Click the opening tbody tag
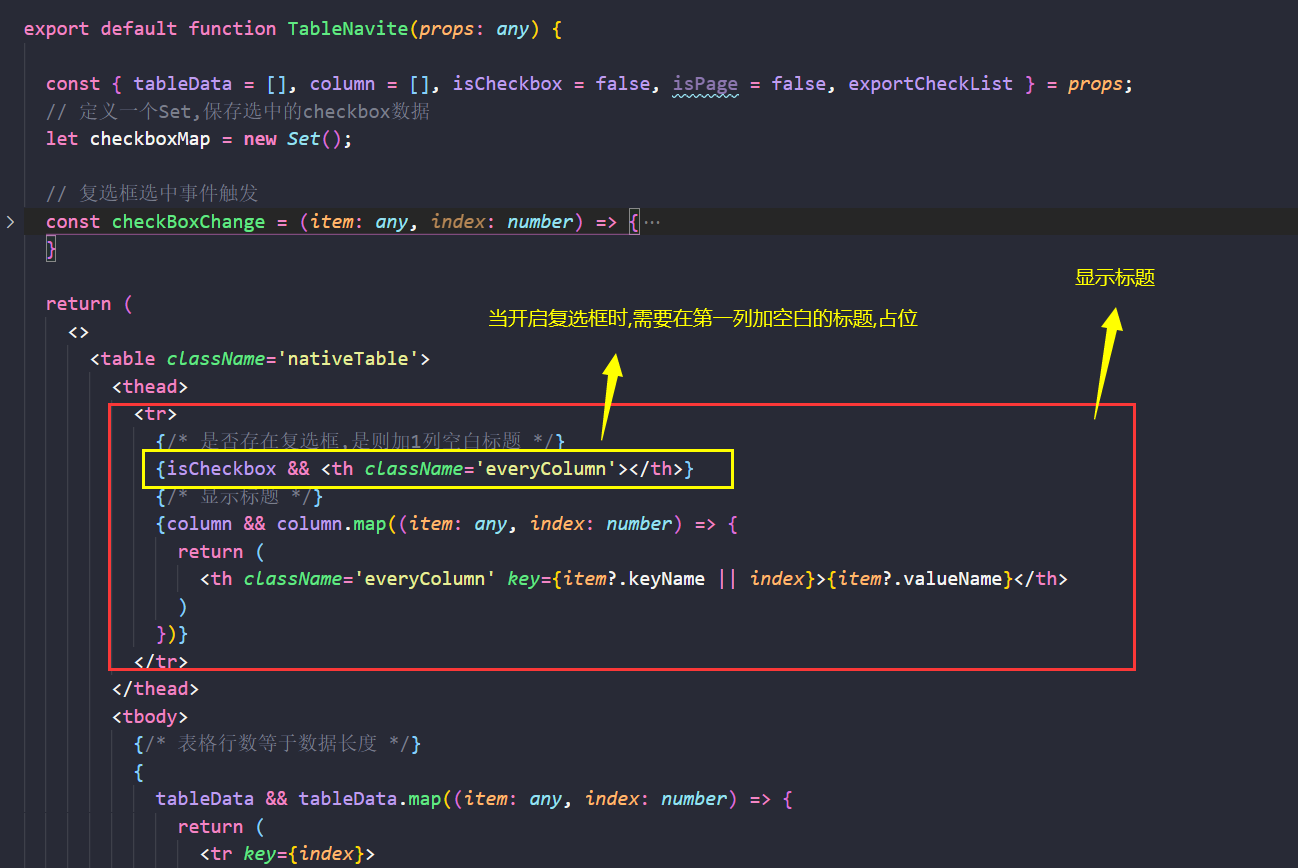The height and width of the screenshot is (868, 1298). (150, 717)
